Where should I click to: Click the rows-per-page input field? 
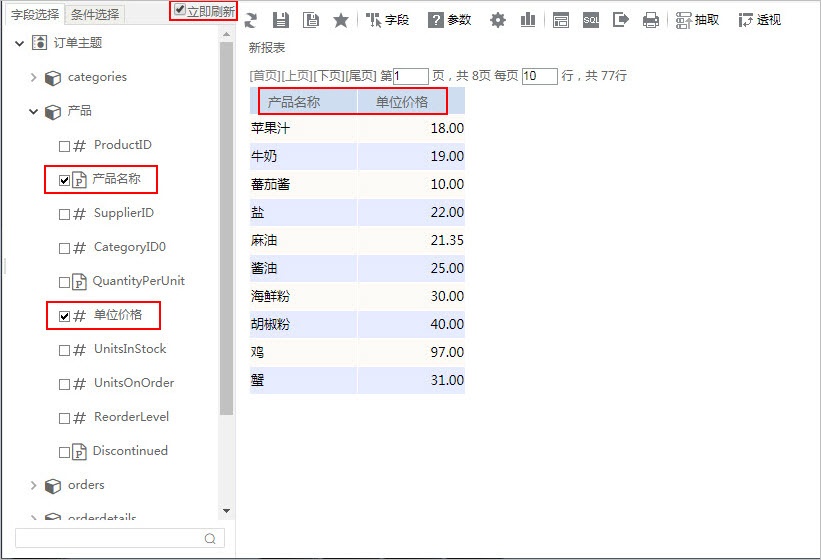pos(540,76)
